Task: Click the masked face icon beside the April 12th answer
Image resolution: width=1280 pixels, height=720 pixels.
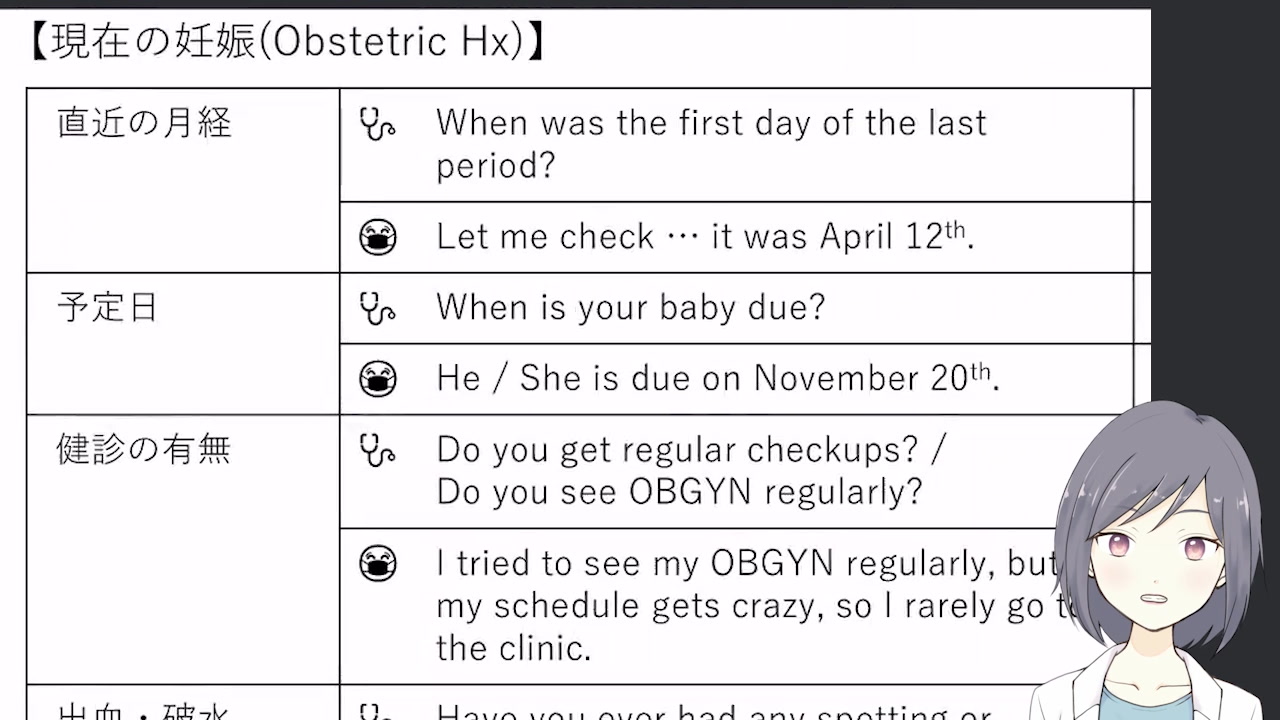Action: pyautogui.click(x=378, y=237)
